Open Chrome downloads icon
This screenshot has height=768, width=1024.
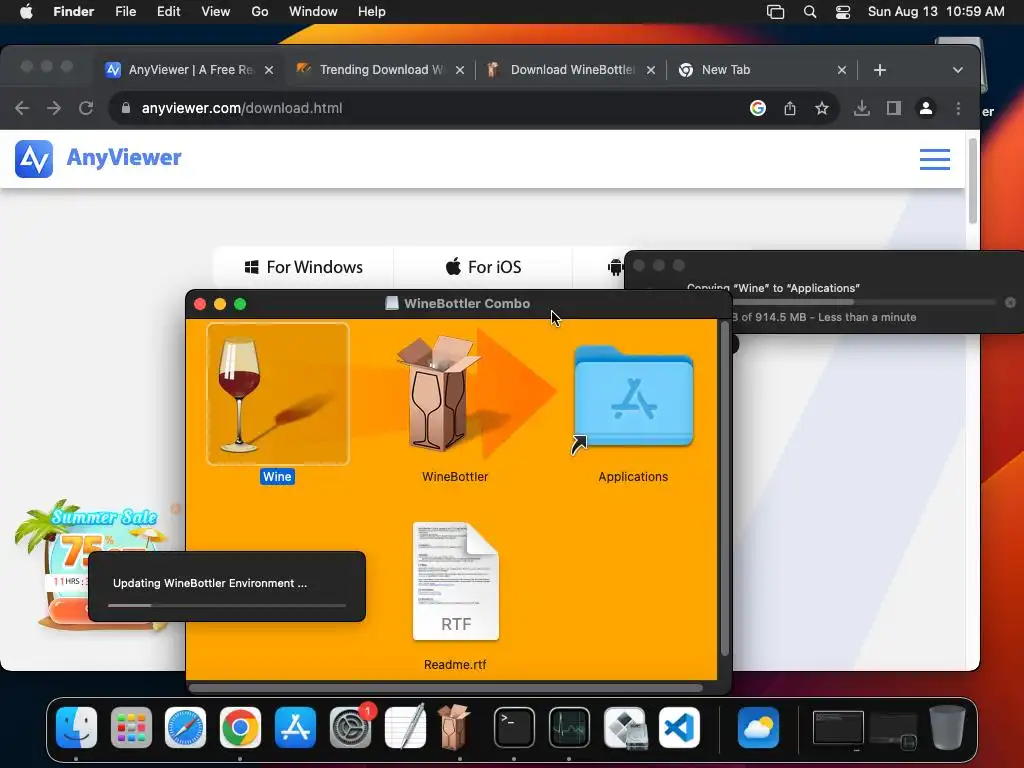point(861,108)
